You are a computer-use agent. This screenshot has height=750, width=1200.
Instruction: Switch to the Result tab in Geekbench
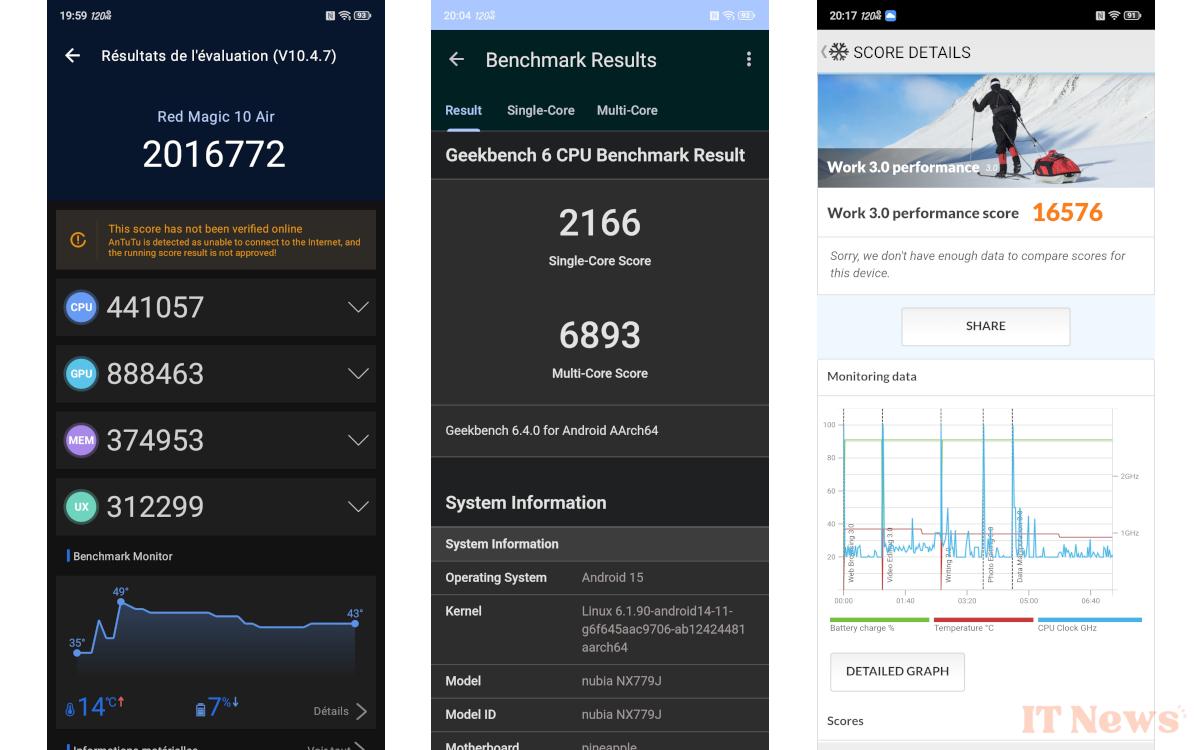pos(463,110)
